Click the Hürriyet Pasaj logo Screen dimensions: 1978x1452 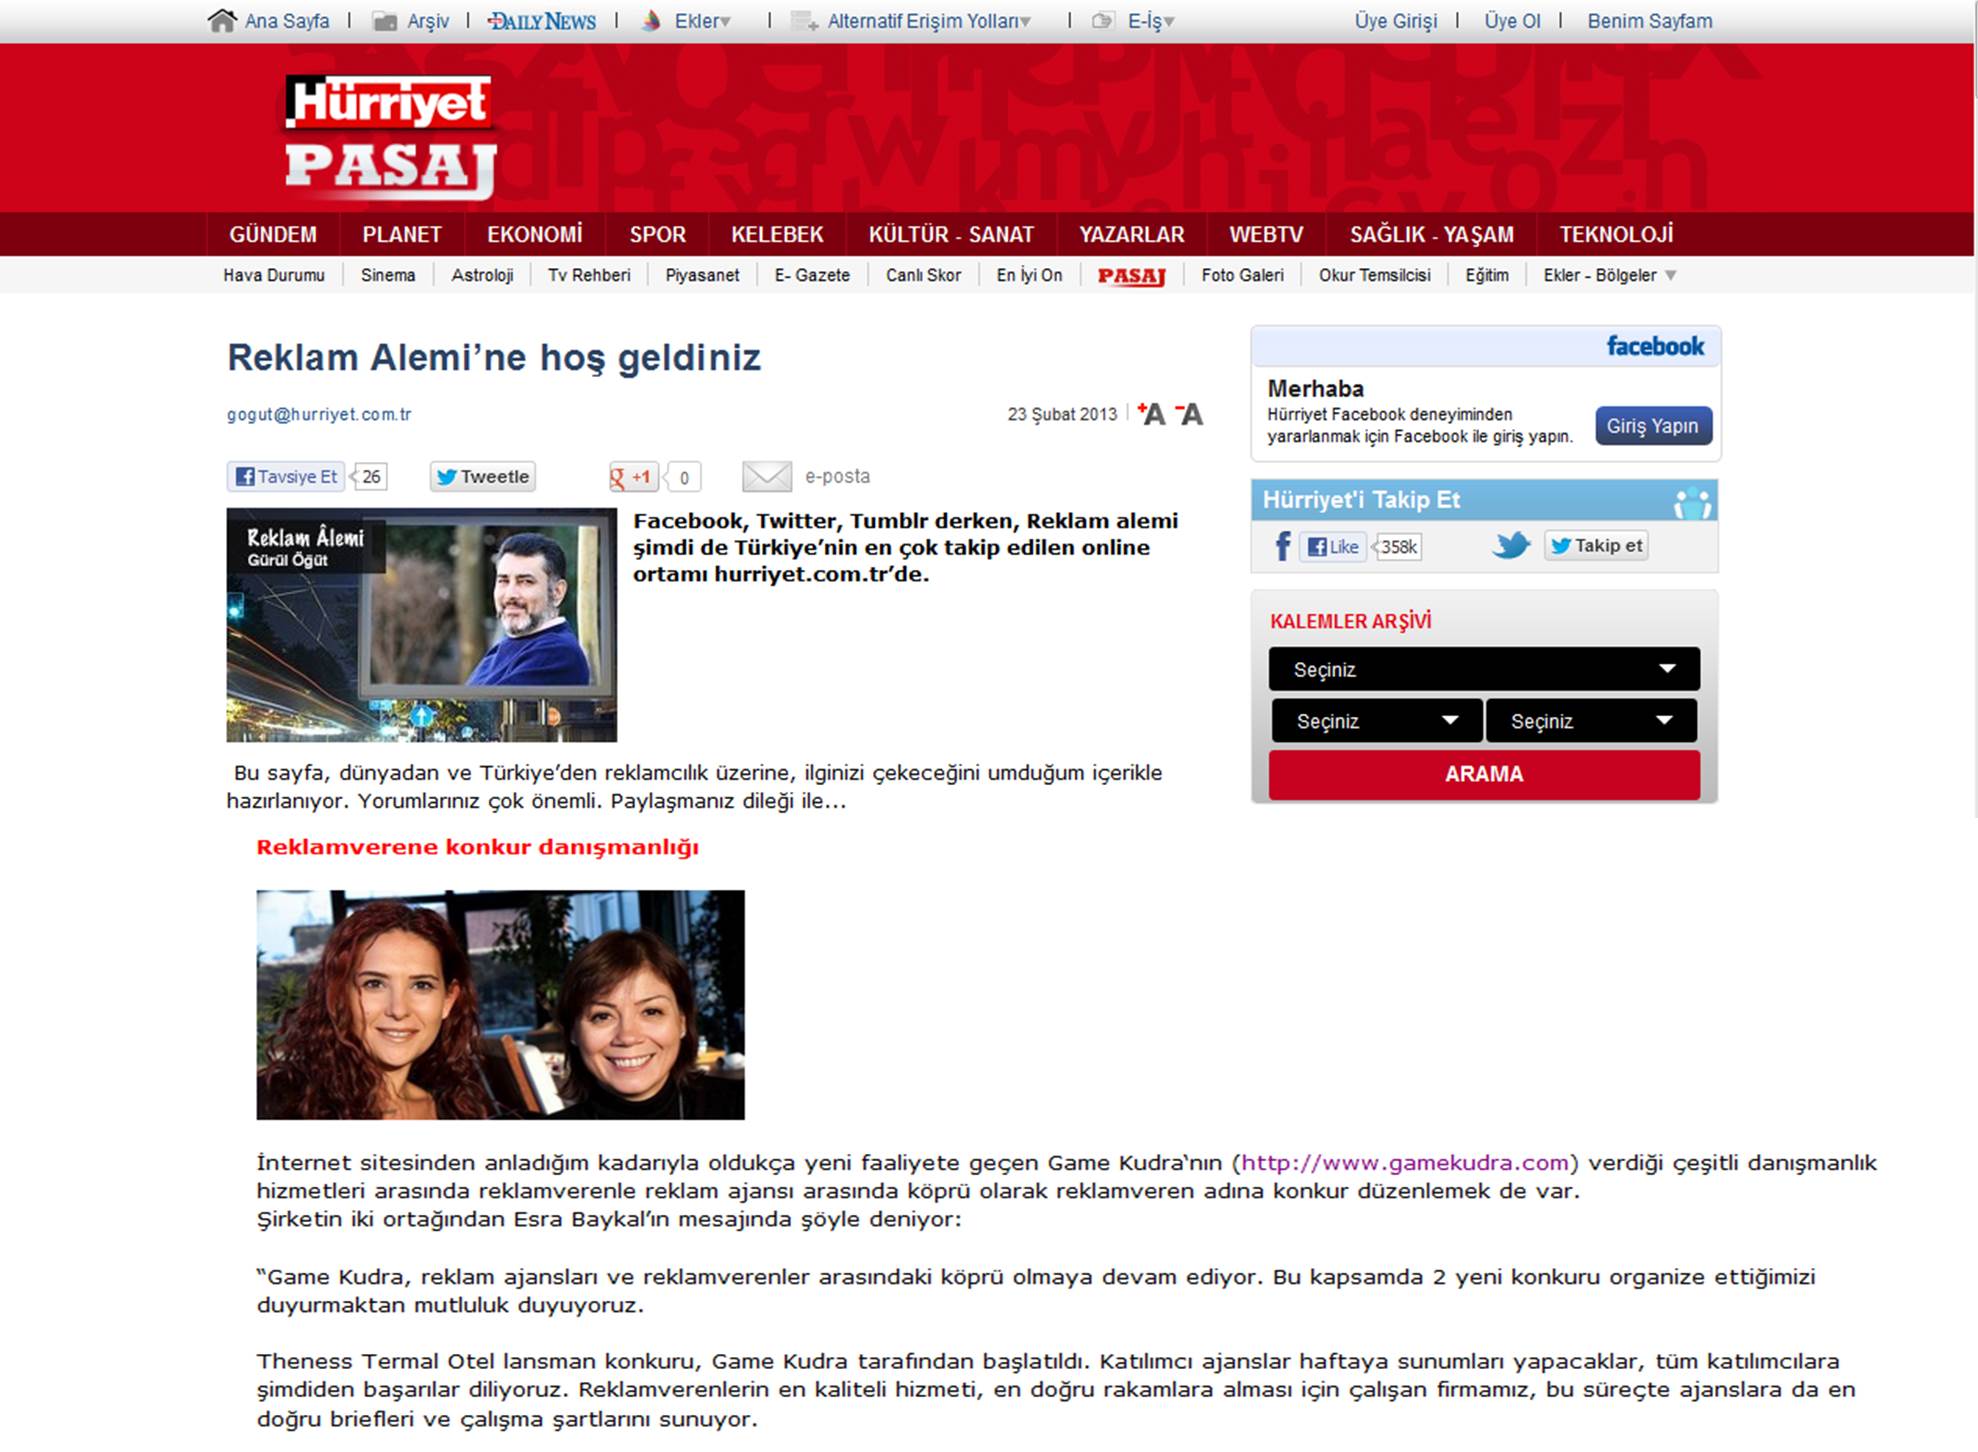391,136
